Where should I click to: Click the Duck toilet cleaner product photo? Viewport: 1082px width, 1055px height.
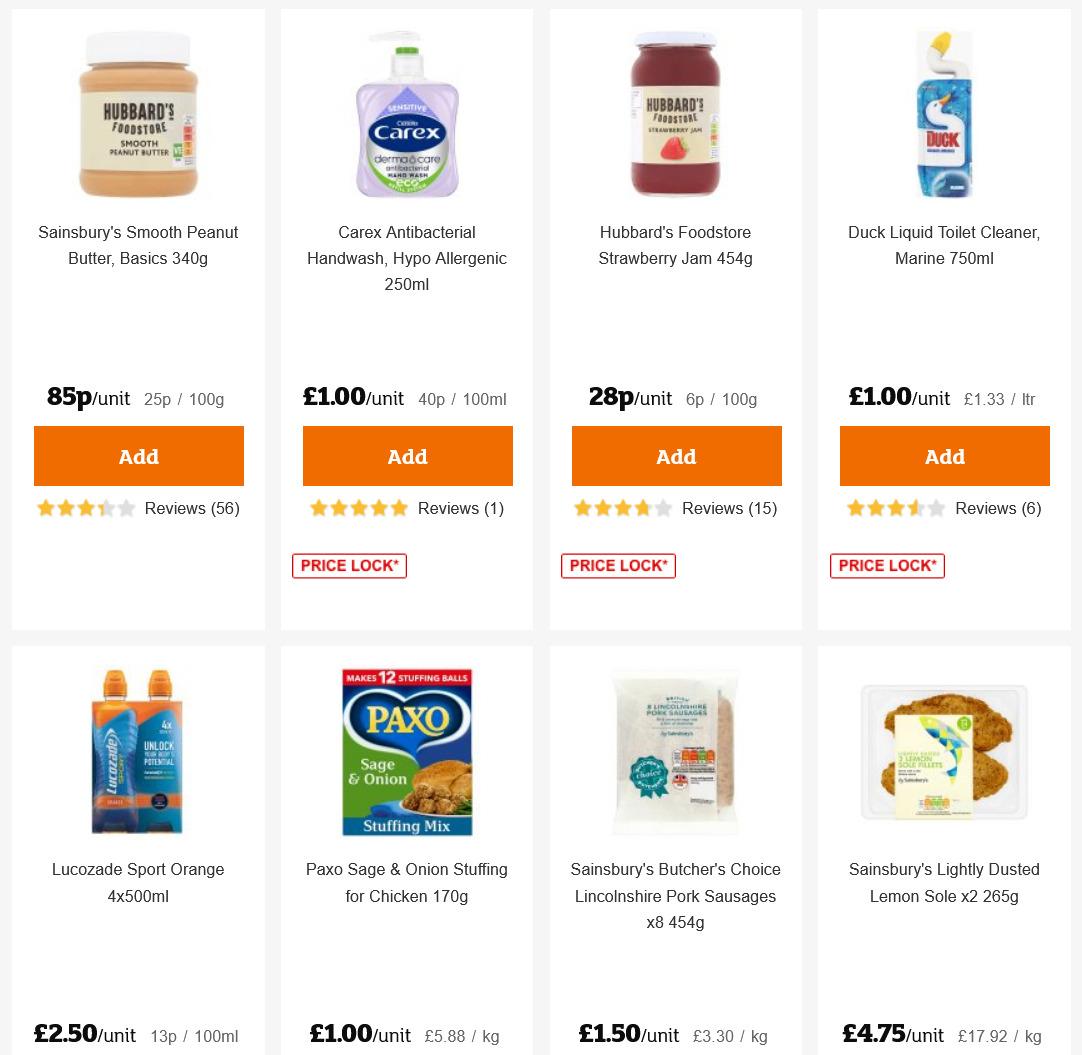944,114
